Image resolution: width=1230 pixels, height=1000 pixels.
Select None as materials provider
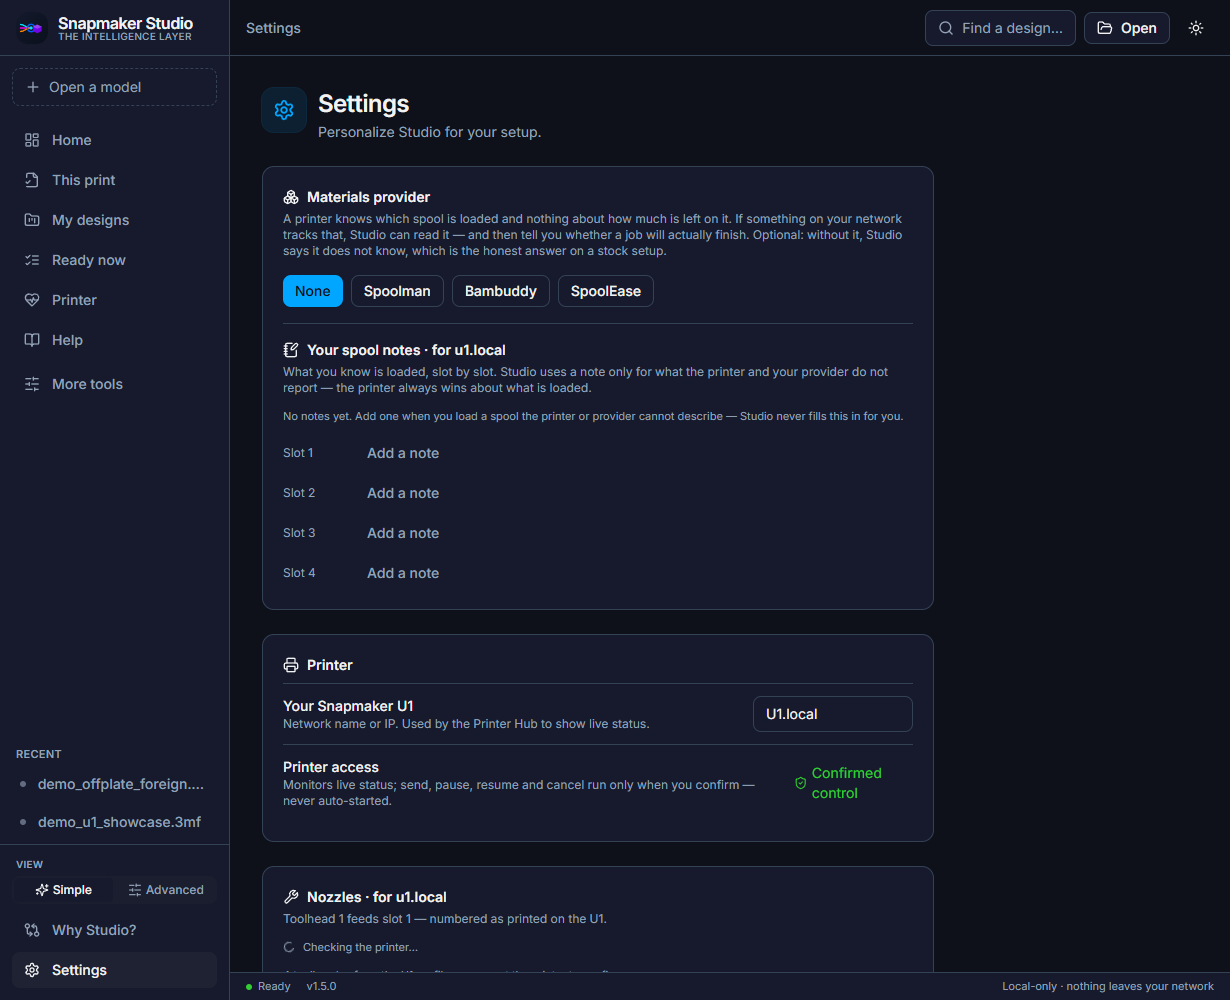(313, 291)
